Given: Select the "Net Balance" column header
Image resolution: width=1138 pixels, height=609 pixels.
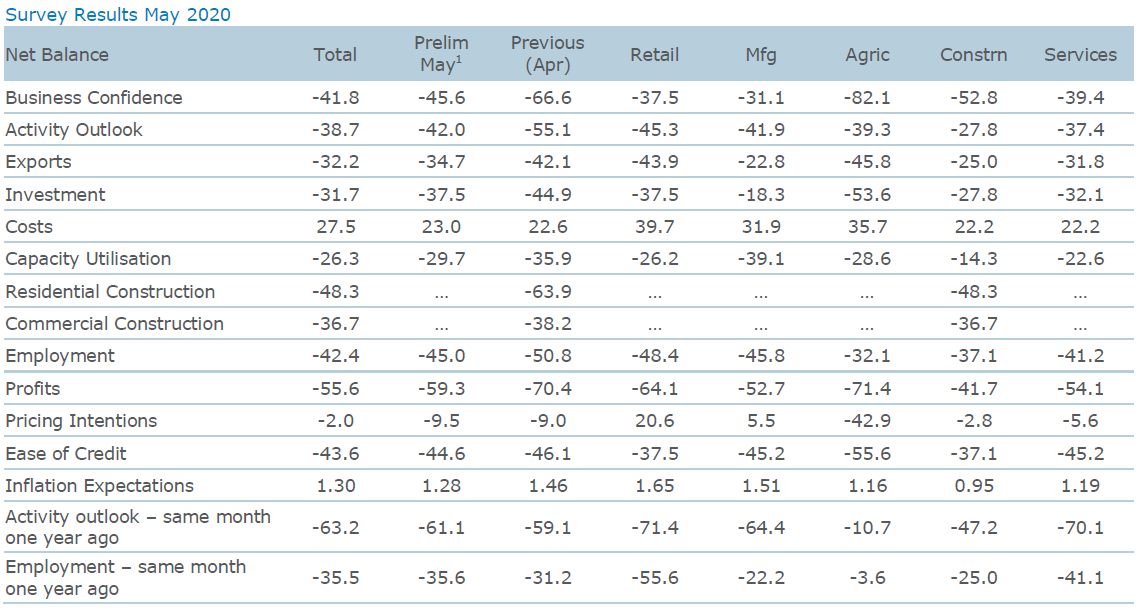Looking at the screenshot, I should [57, 55].
